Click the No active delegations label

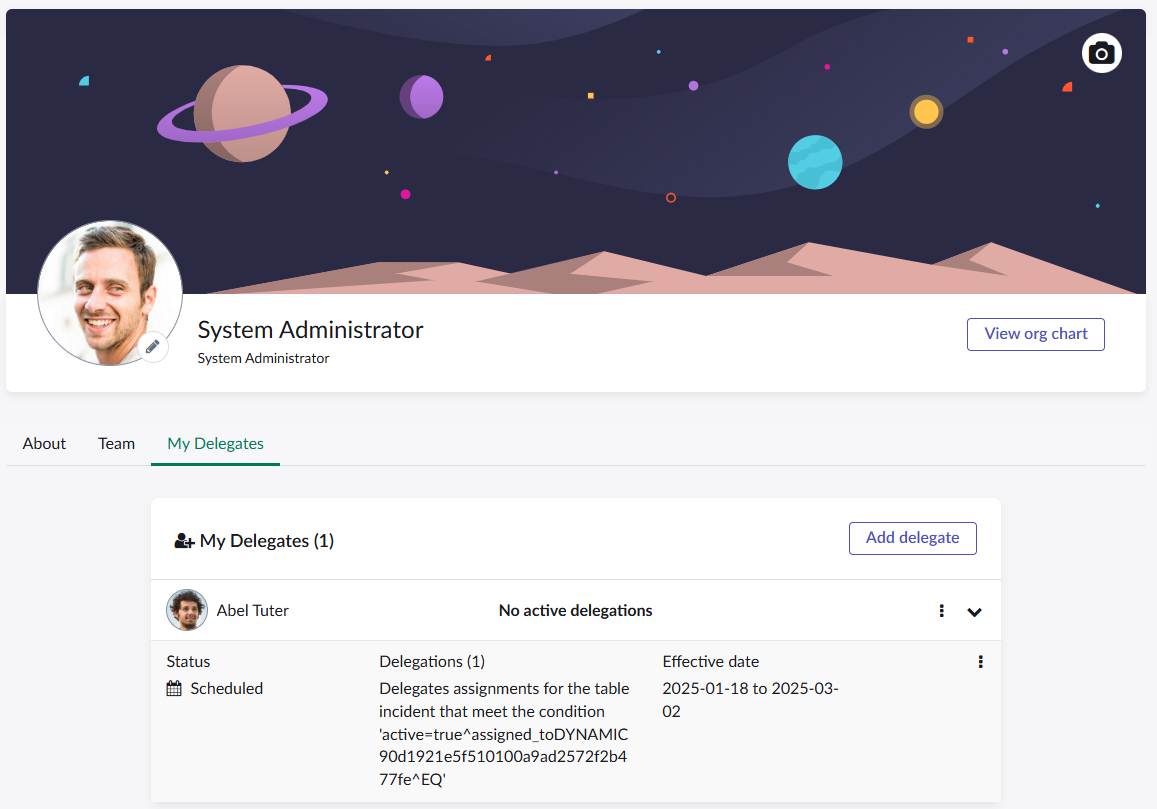tap(575, 610)
